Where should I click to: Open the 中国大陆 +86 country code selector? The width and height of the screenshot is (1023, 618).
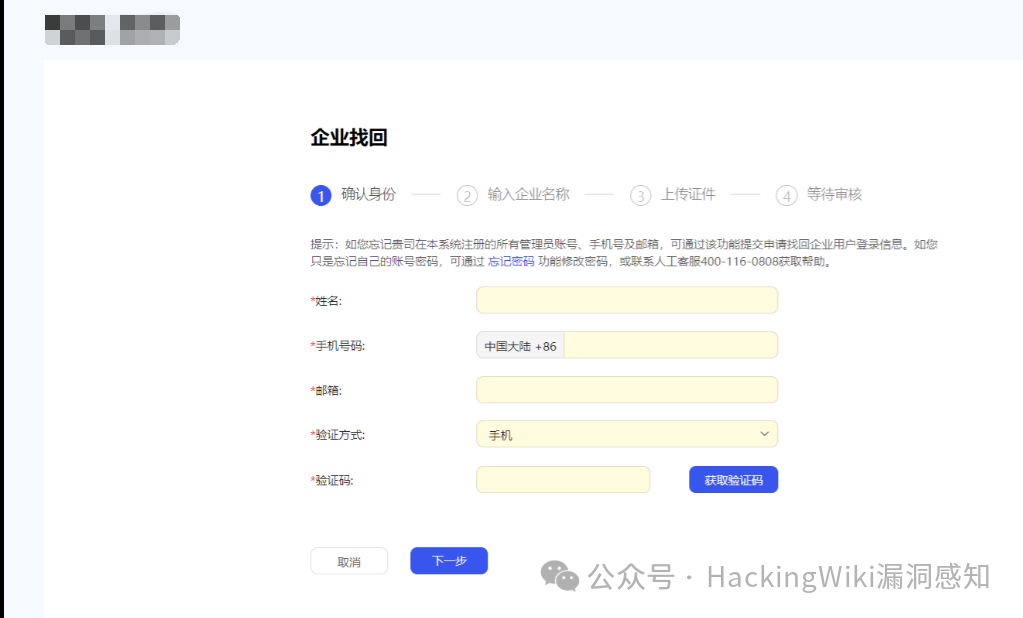coord(521,345)
